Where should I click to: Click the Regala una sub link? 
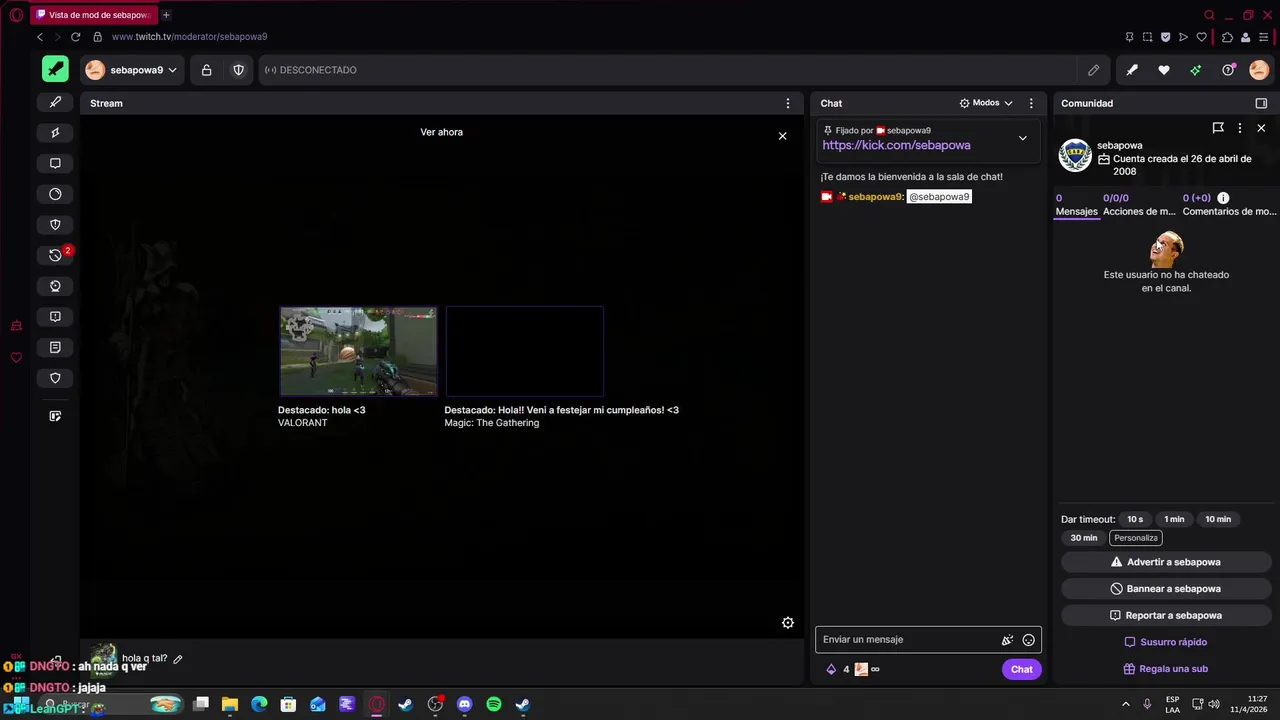(1166, 669)
